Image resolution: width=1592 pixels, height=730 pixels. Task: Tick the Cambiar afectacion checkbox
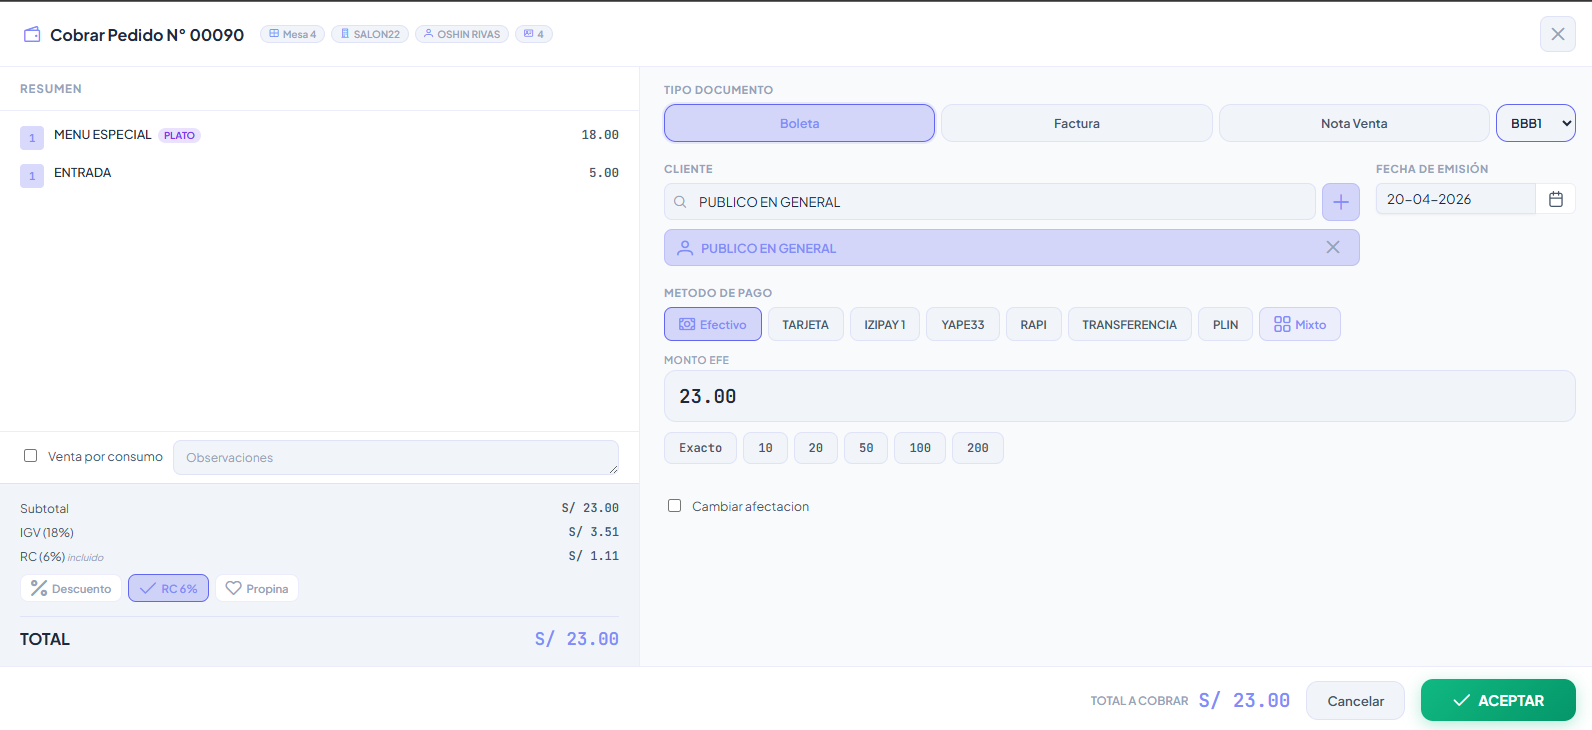pyautogui.click(x=675, y=506)
